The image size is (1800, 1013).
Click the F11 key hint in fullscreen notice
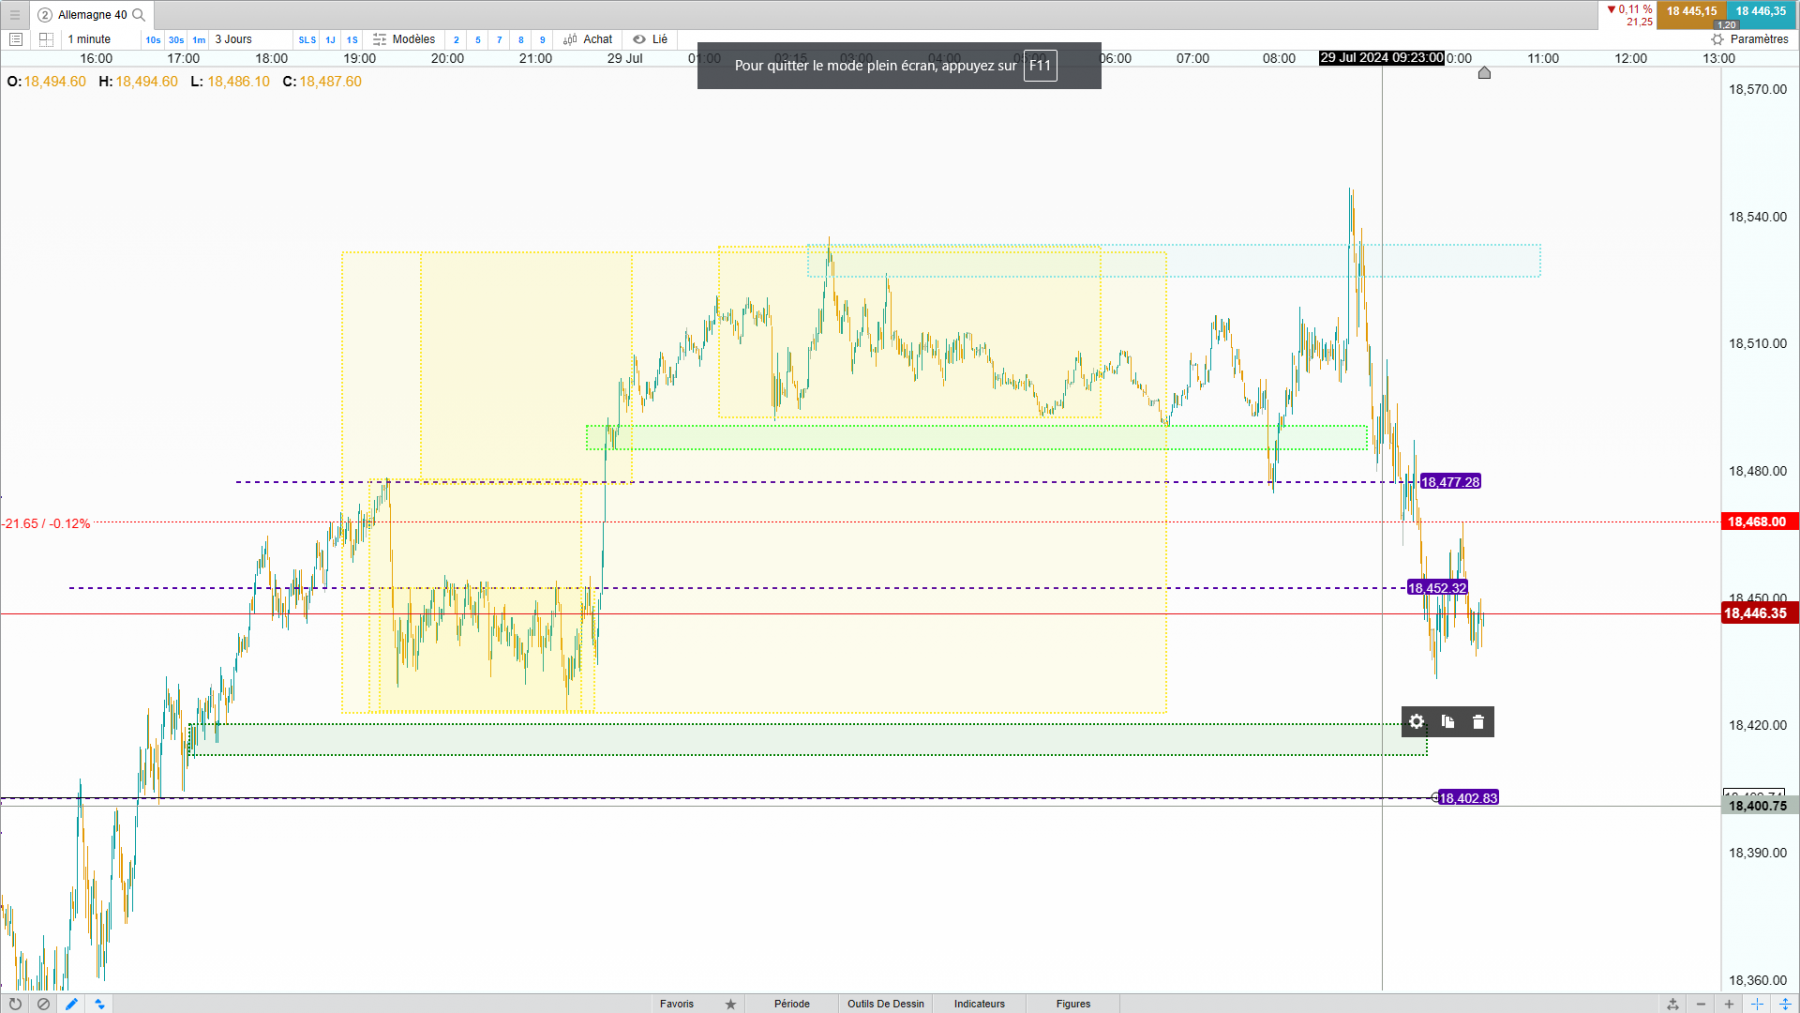(1040, 66)
